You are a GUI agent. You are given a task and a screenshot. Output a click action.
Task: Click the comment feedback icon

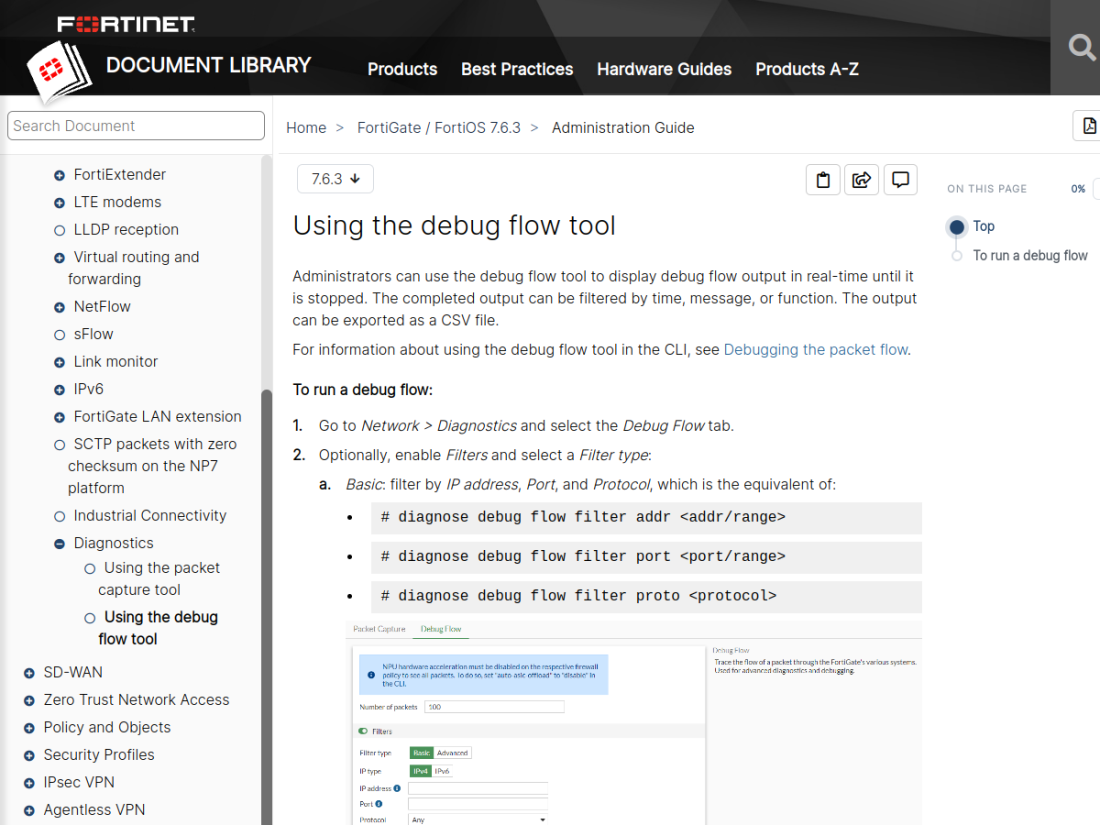click(900, 180)
